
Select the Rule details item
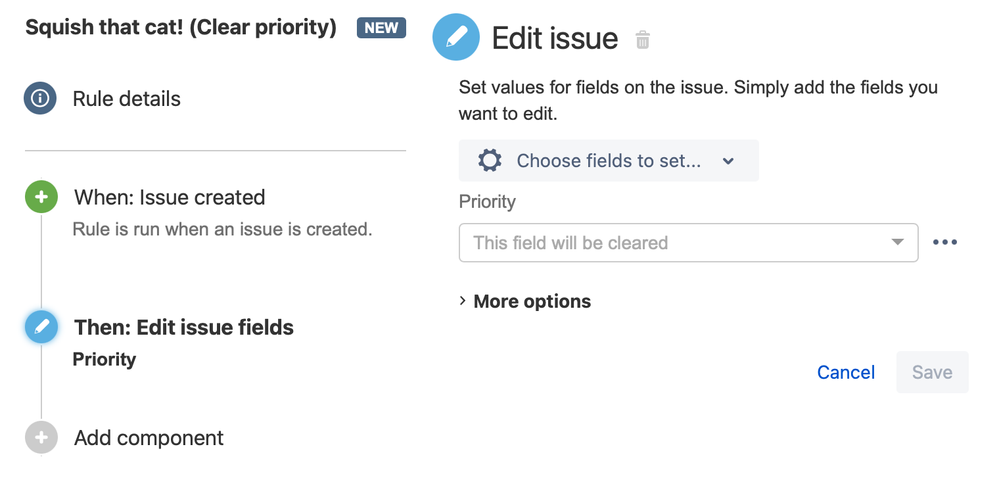click(x=126, y=99)
